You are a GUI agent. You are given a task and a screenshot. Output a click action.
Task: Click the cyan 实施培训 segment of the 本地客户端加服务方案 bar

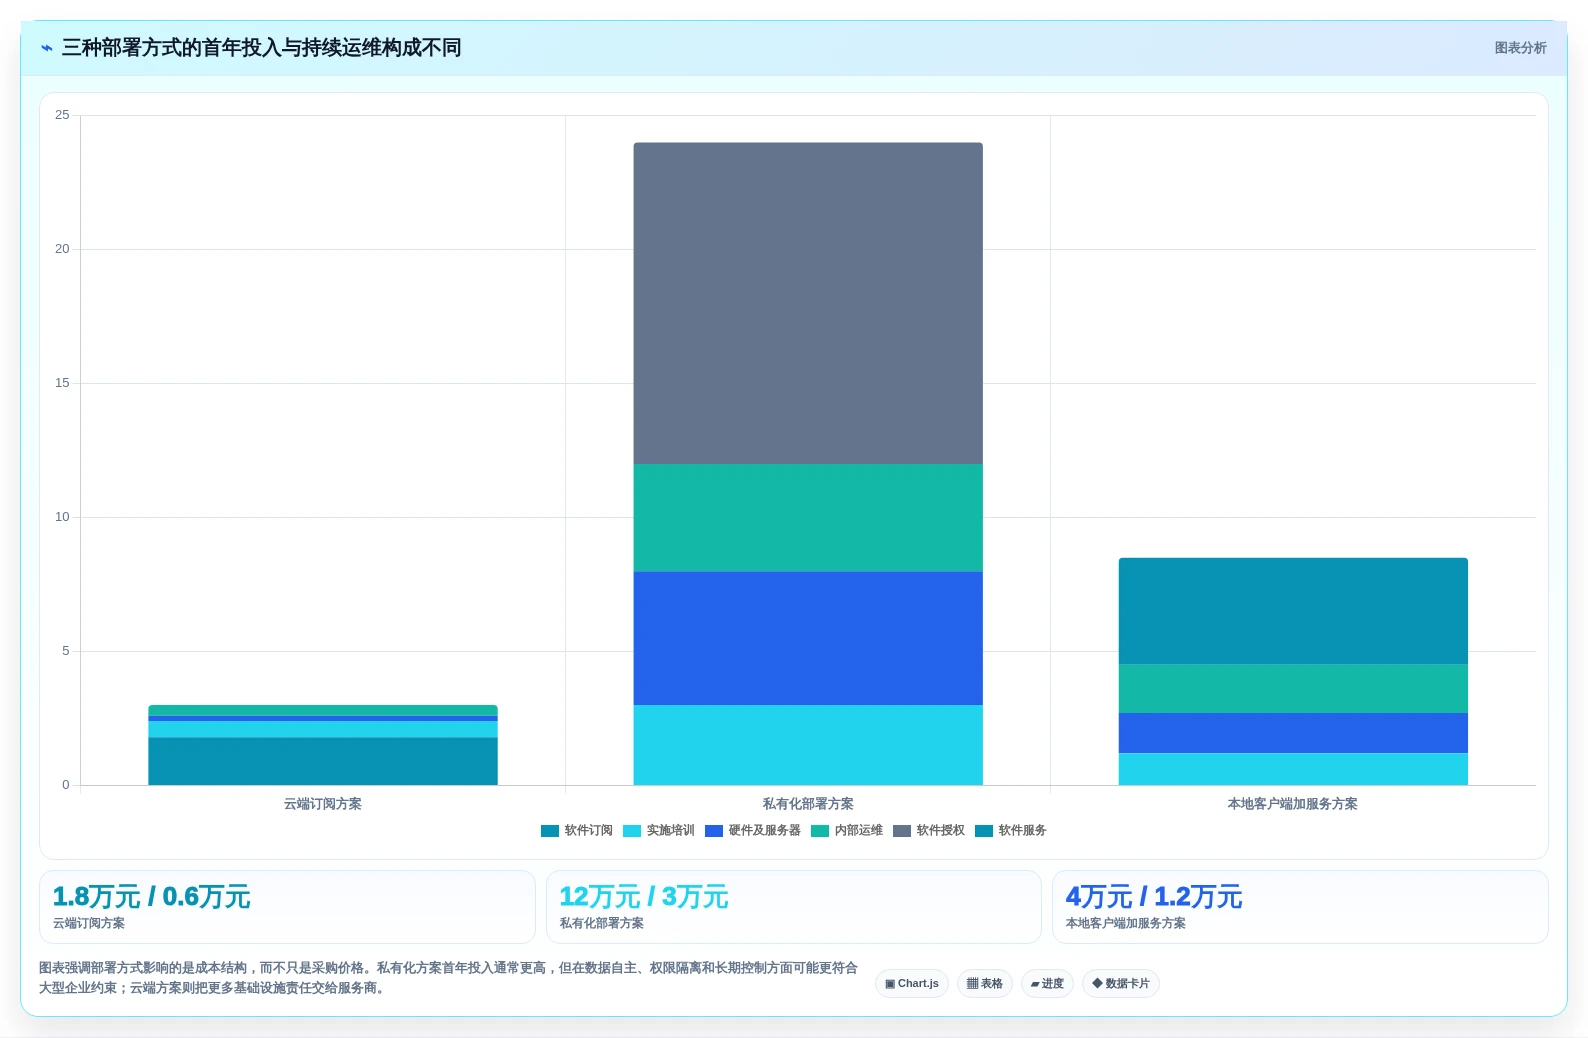[1293, 769]
